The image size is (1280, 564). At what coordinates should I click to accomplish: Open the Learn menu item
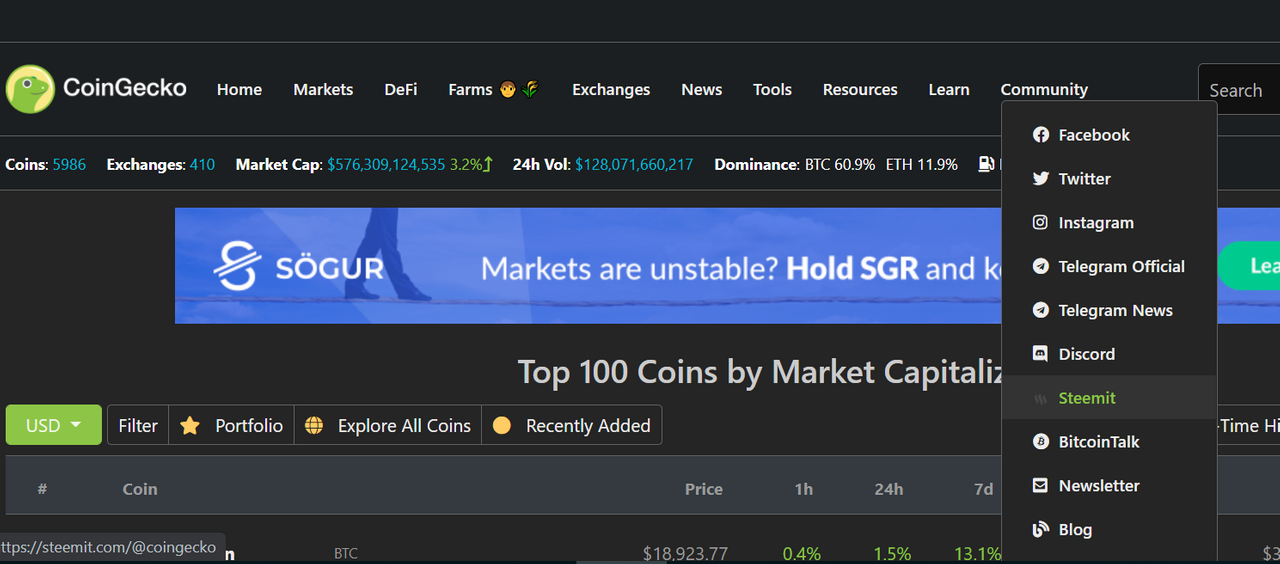click(x=949, y=90)
